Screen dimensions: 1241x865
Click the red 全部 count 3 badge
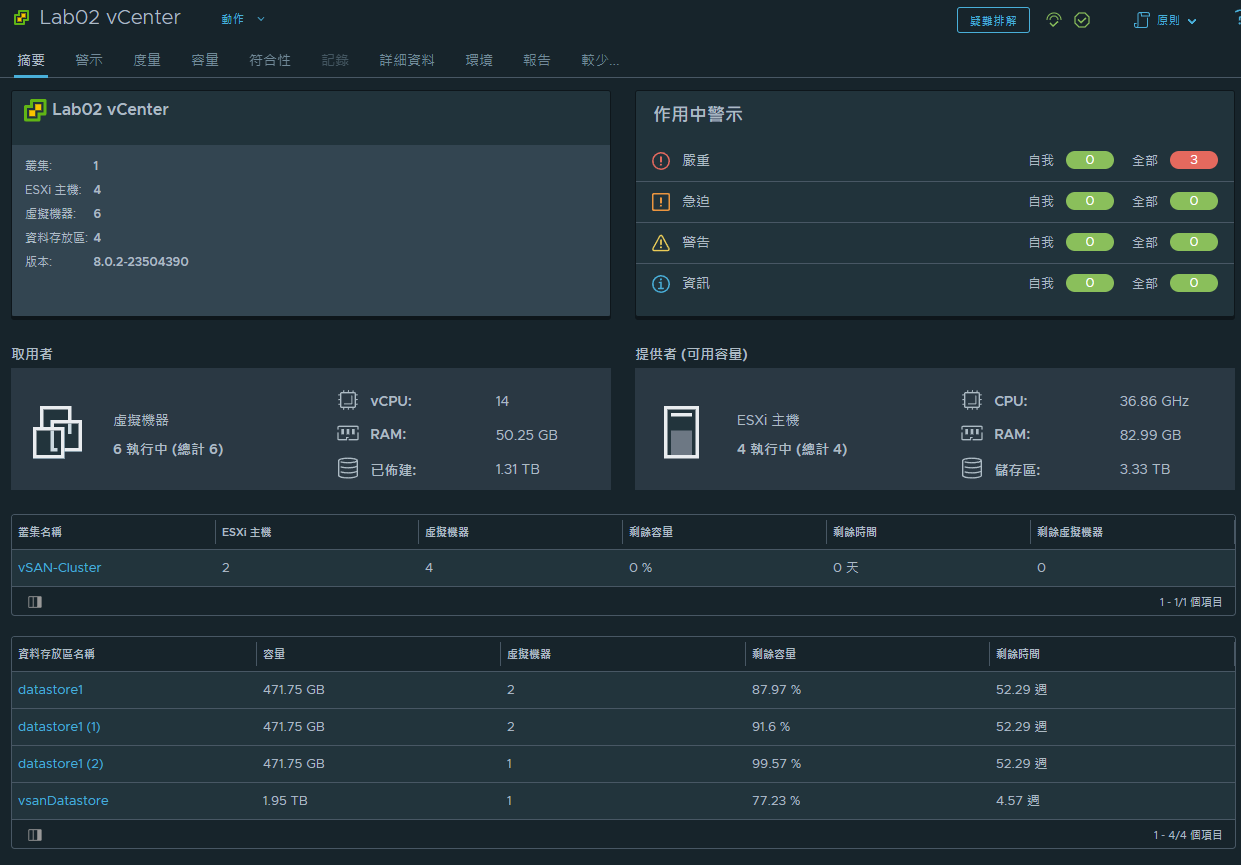1194,160
